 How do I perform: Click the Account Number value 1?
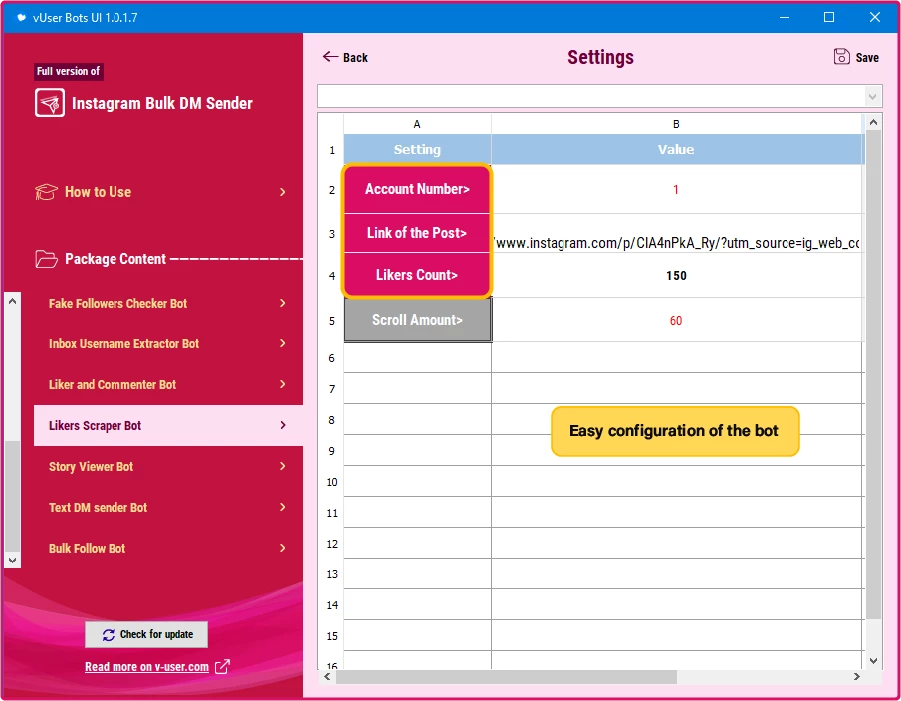click(676, 189)
